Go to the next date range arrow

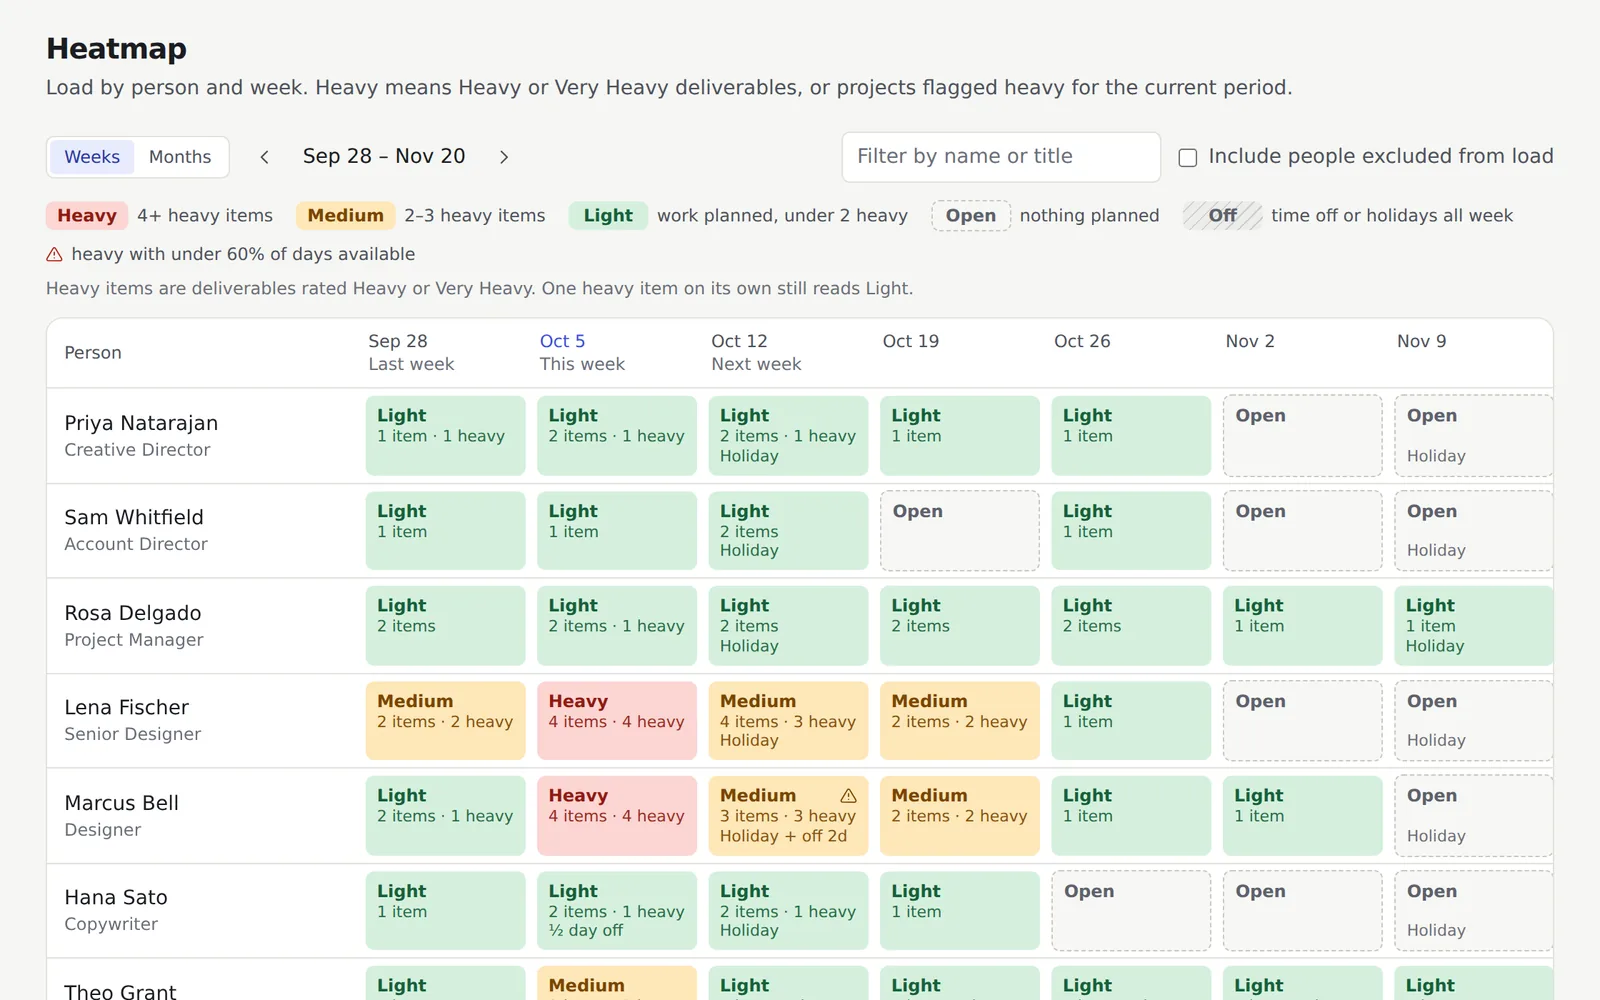504,157
